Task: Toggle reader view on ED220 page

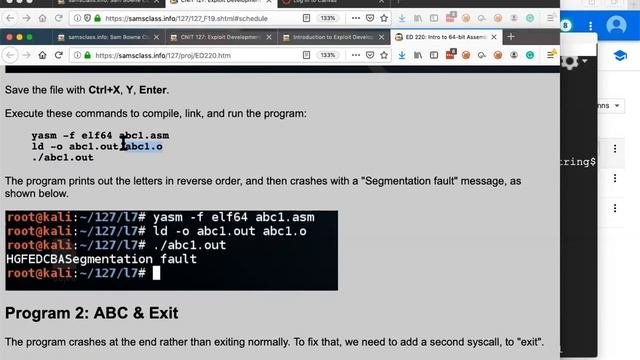Action: pyautogui.click(x=306, y=55)
